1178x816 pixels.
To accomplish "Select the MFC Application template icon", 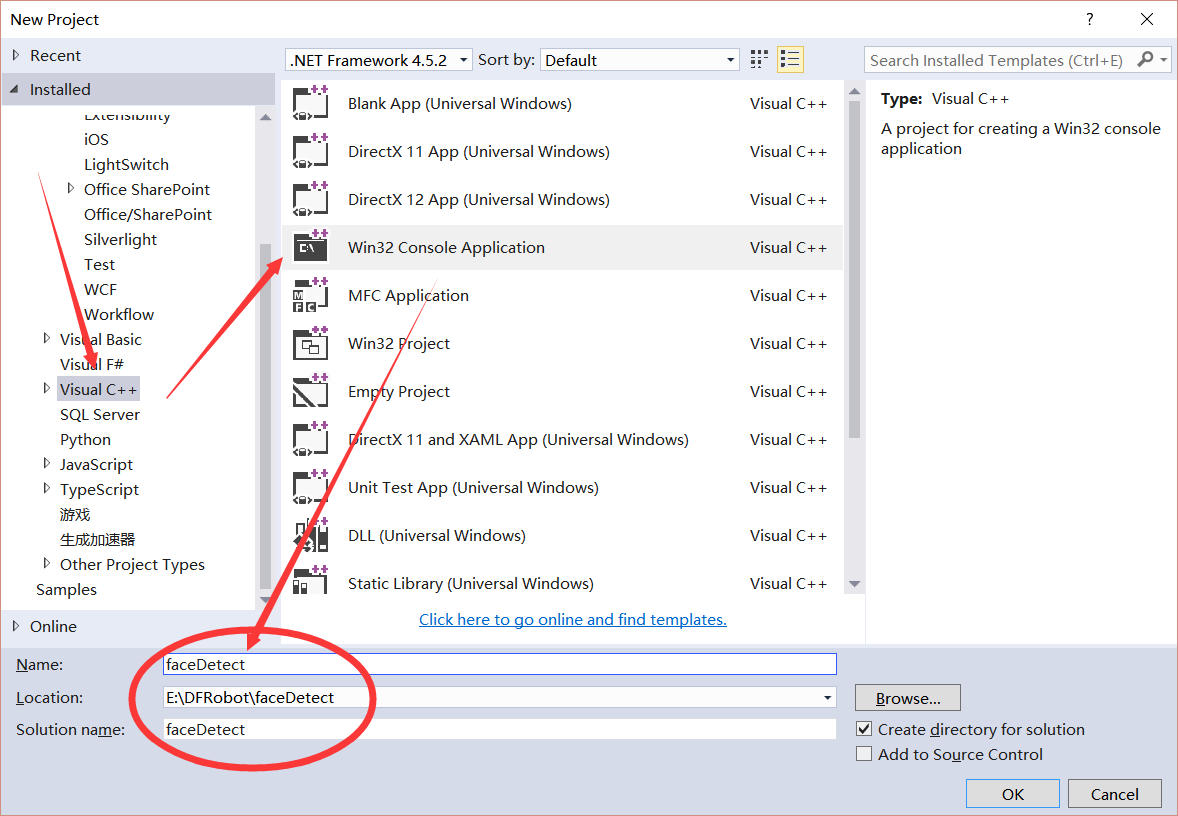I will click(x=311, y=295).
